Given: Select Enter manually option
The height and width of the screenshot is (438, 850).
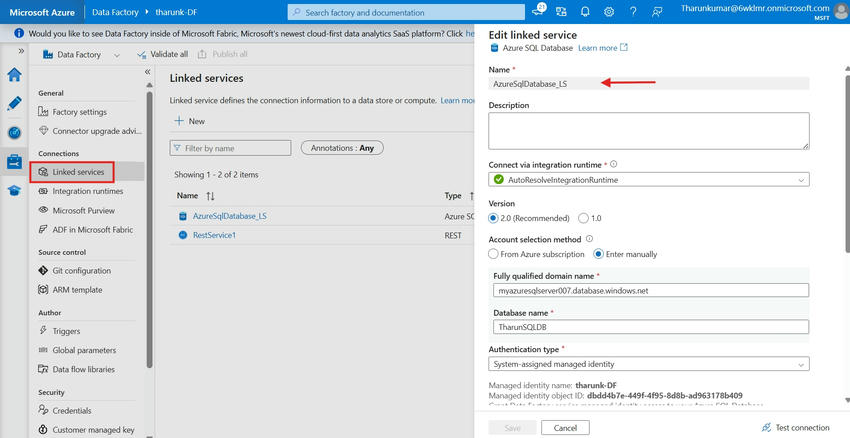Looking at the screenshot, I should coord(598,254).
